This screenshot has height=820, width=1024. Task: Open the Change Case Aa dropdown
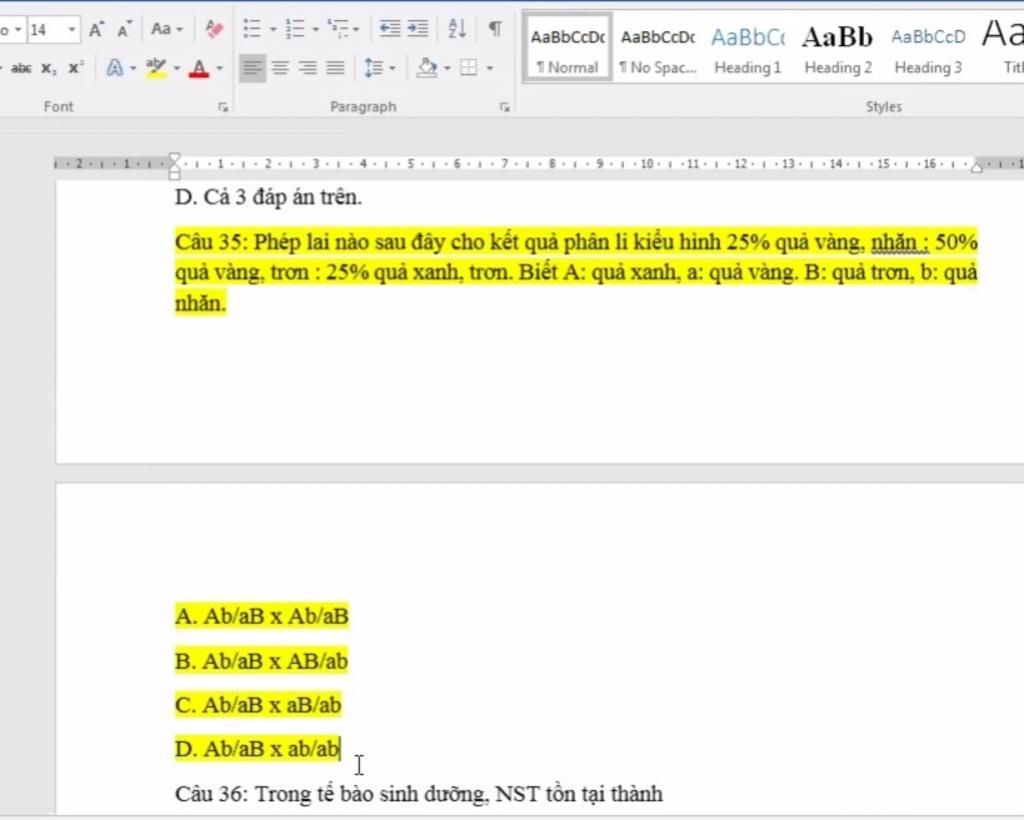[167, 29]
